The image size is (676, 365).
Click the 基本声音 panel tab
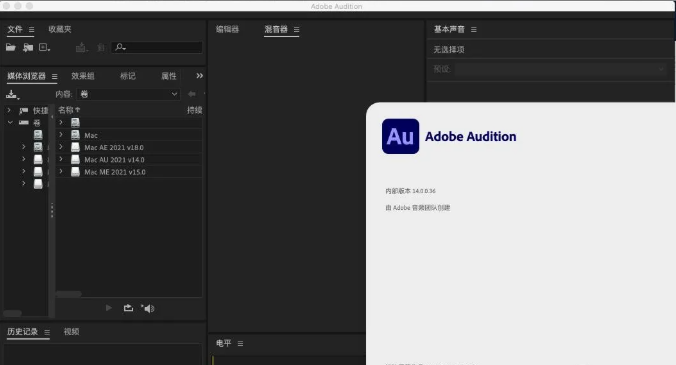tap(449, 29)
